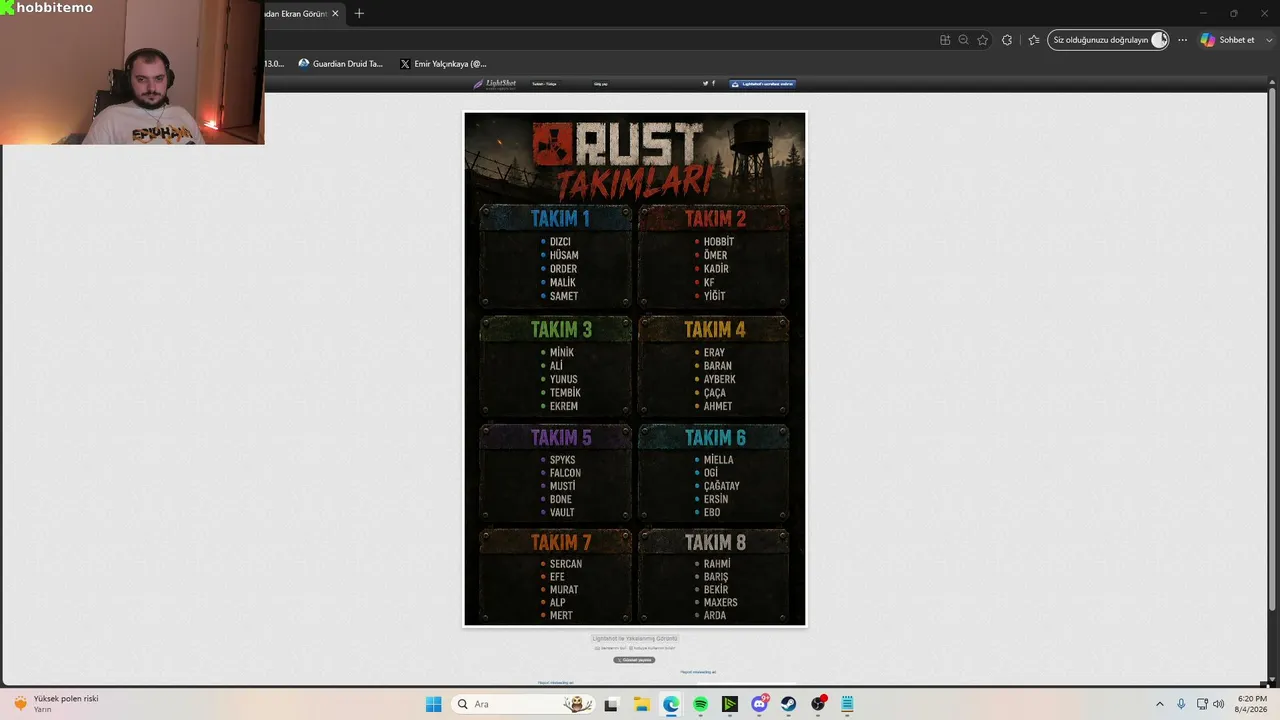Click the name AYBERK in Takım 4
1280x720 pixels.
[720, 380]
